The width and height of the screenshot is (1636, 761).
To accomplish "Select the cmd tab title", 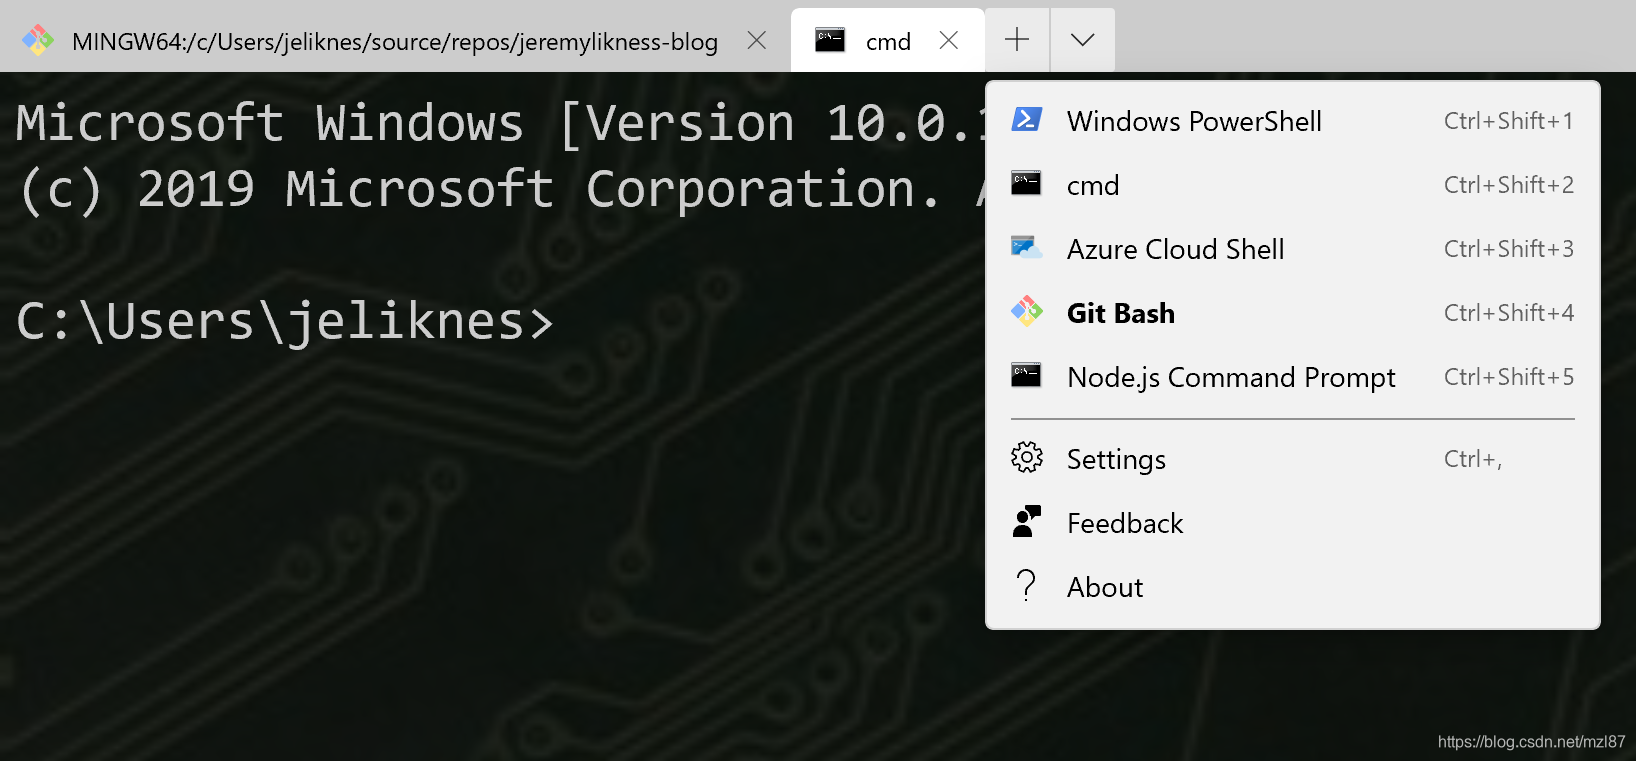I will pos(888,42).
